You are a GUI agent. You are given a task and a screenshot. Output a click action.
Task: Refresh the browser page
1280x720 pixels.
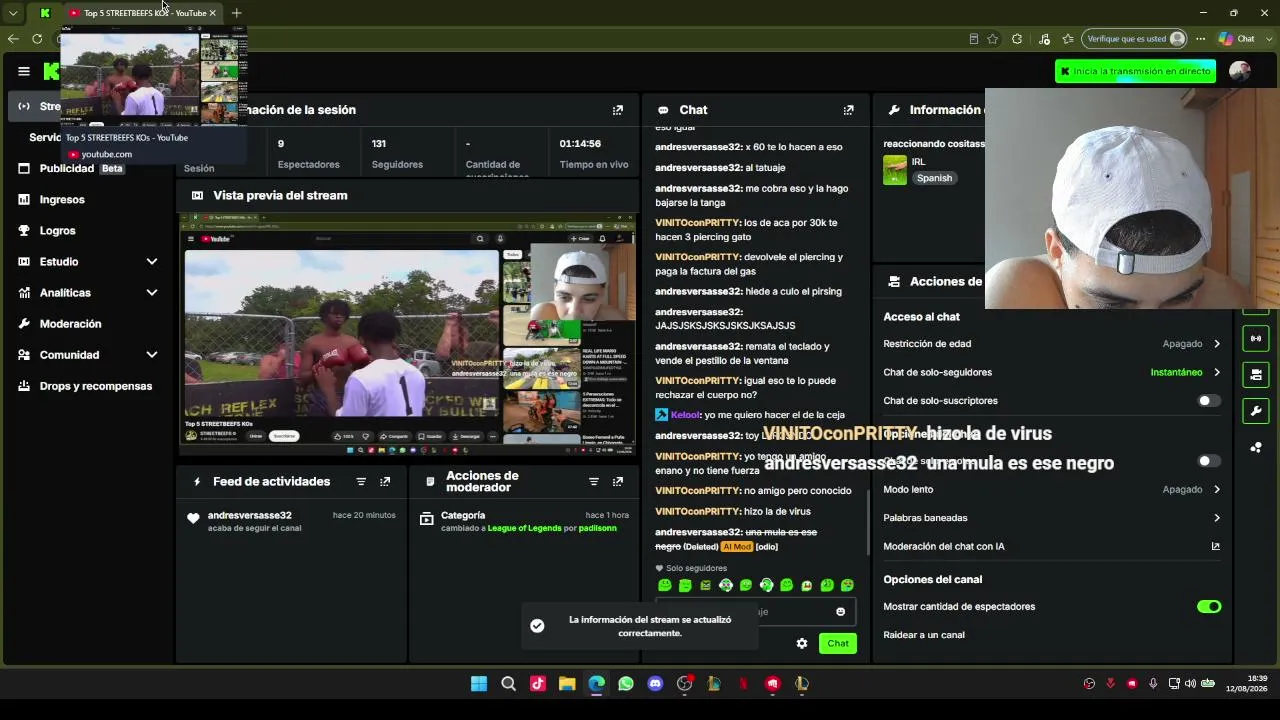(x=37, y=39)
